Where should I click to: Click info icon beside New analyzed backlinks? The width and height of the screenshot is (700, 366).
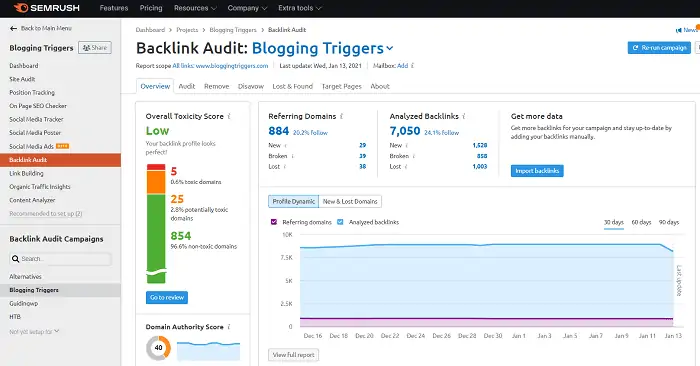tap(407, 146)
